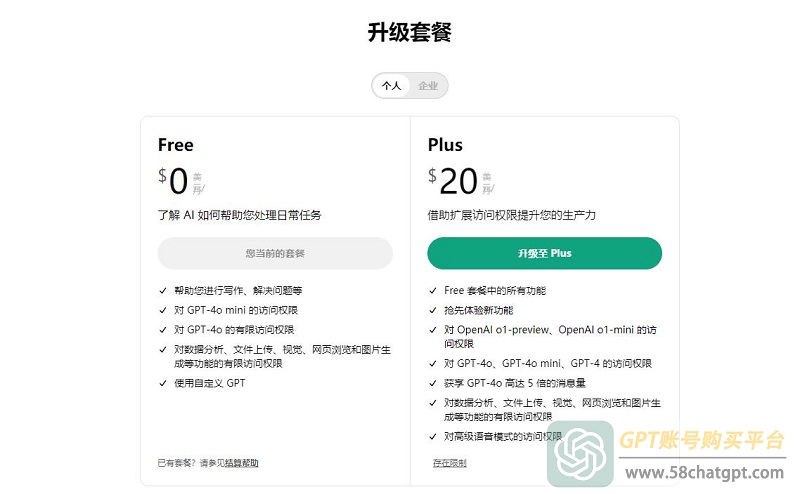Click the grayed 您当前的套餐 button
The width and height of the screenshot is (800, 494).
point(275,253)
